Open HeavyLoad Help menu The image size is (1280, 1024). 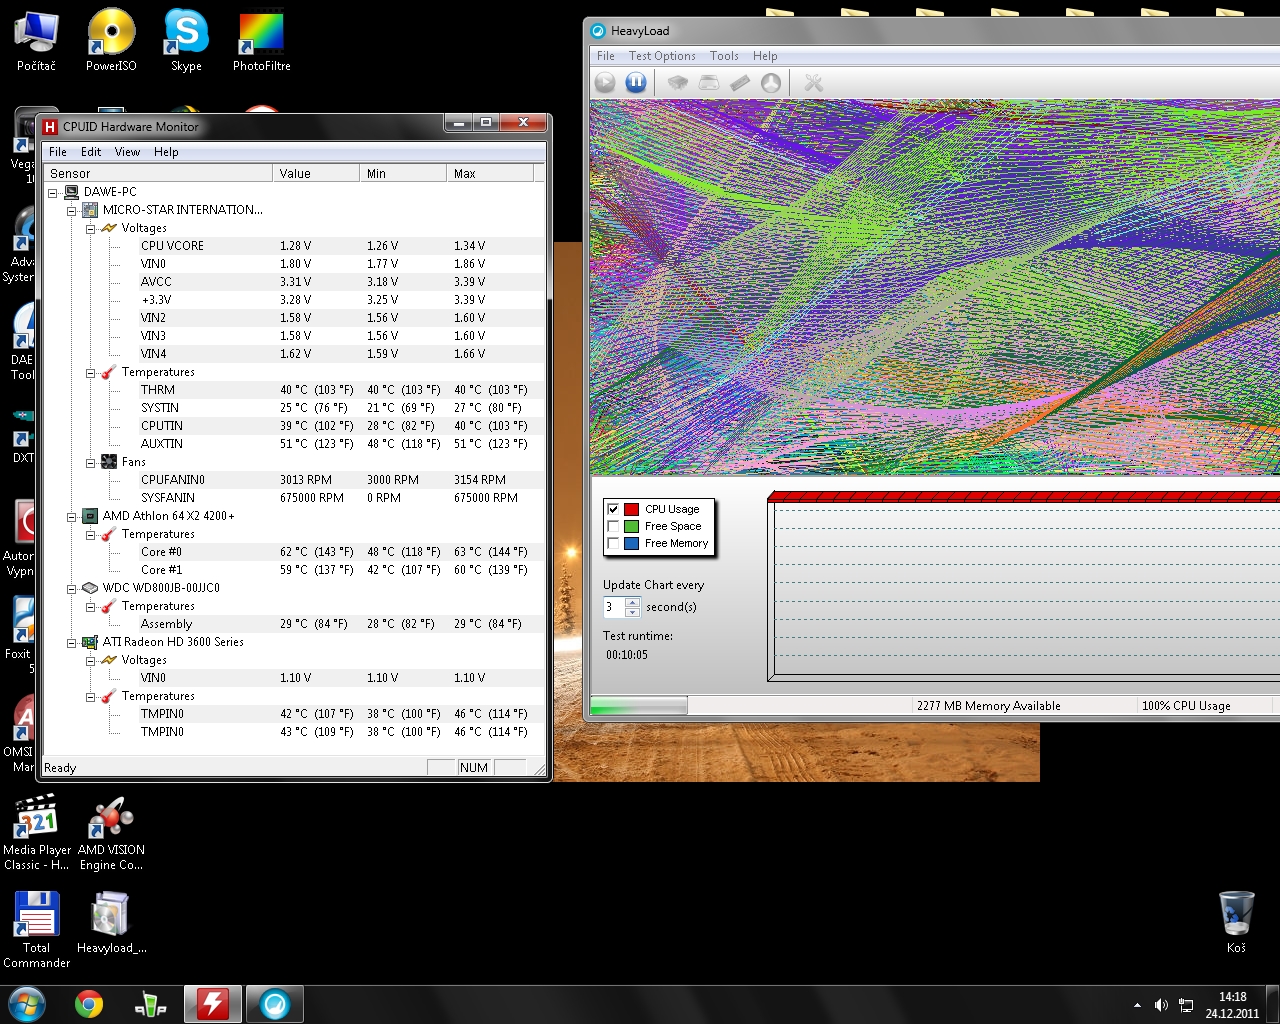[x=765, y=56]
